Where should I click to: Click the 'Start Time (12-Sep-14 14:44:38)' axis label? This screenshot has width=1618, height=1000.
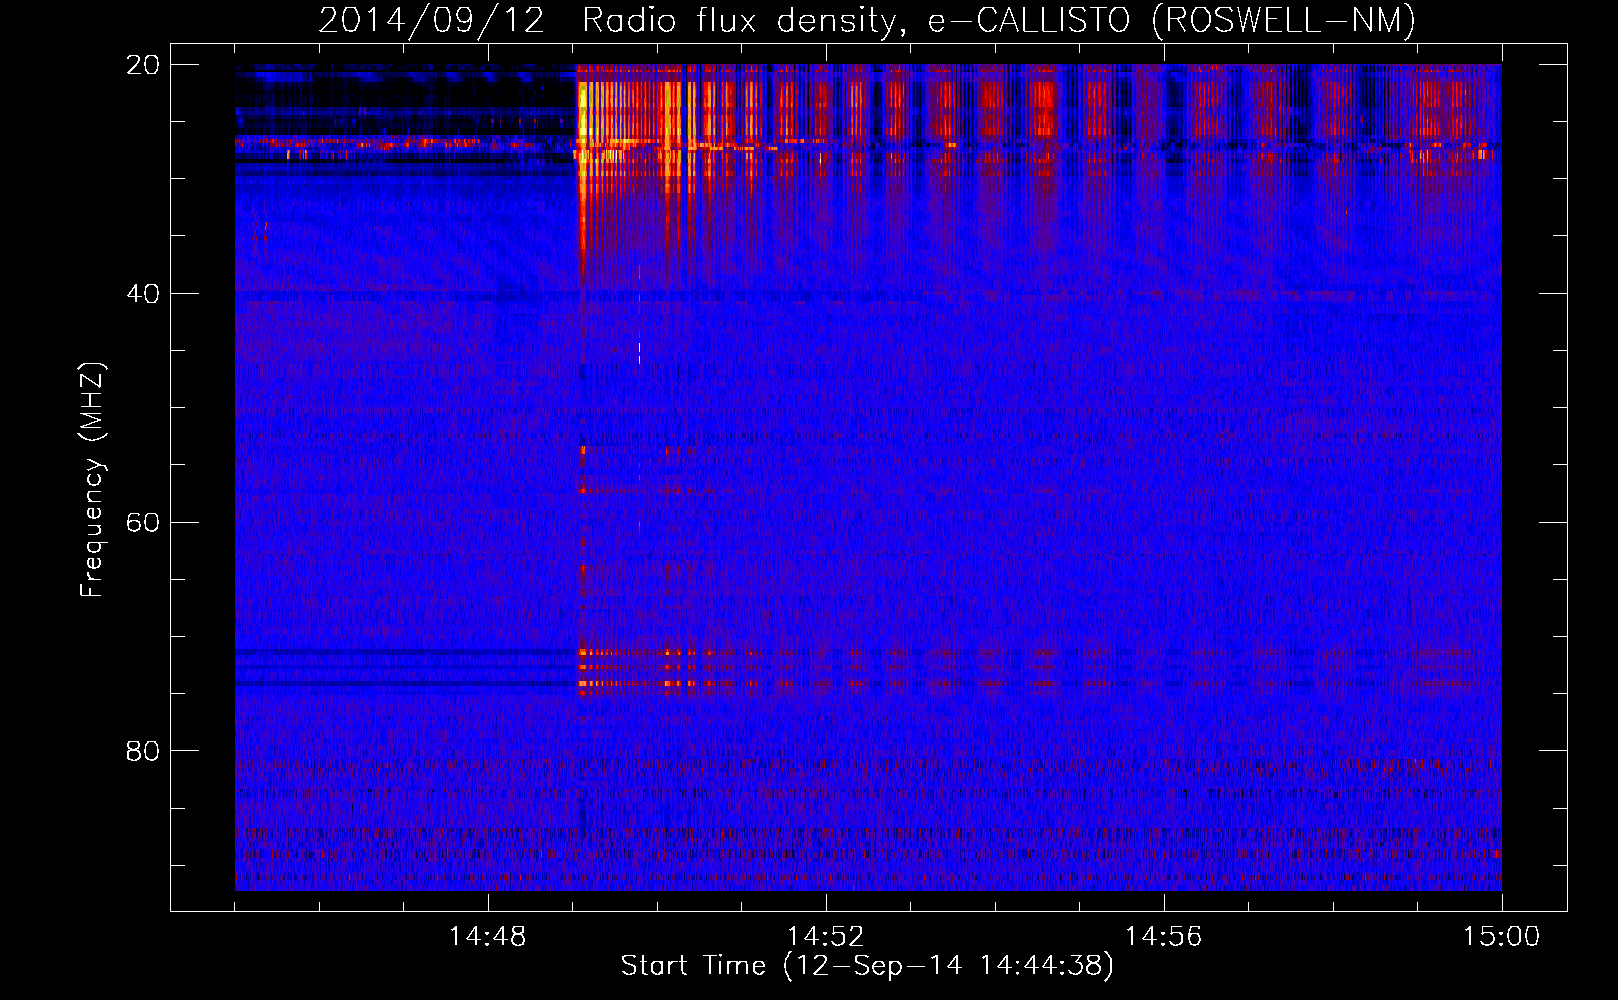[x=867, y=966]
